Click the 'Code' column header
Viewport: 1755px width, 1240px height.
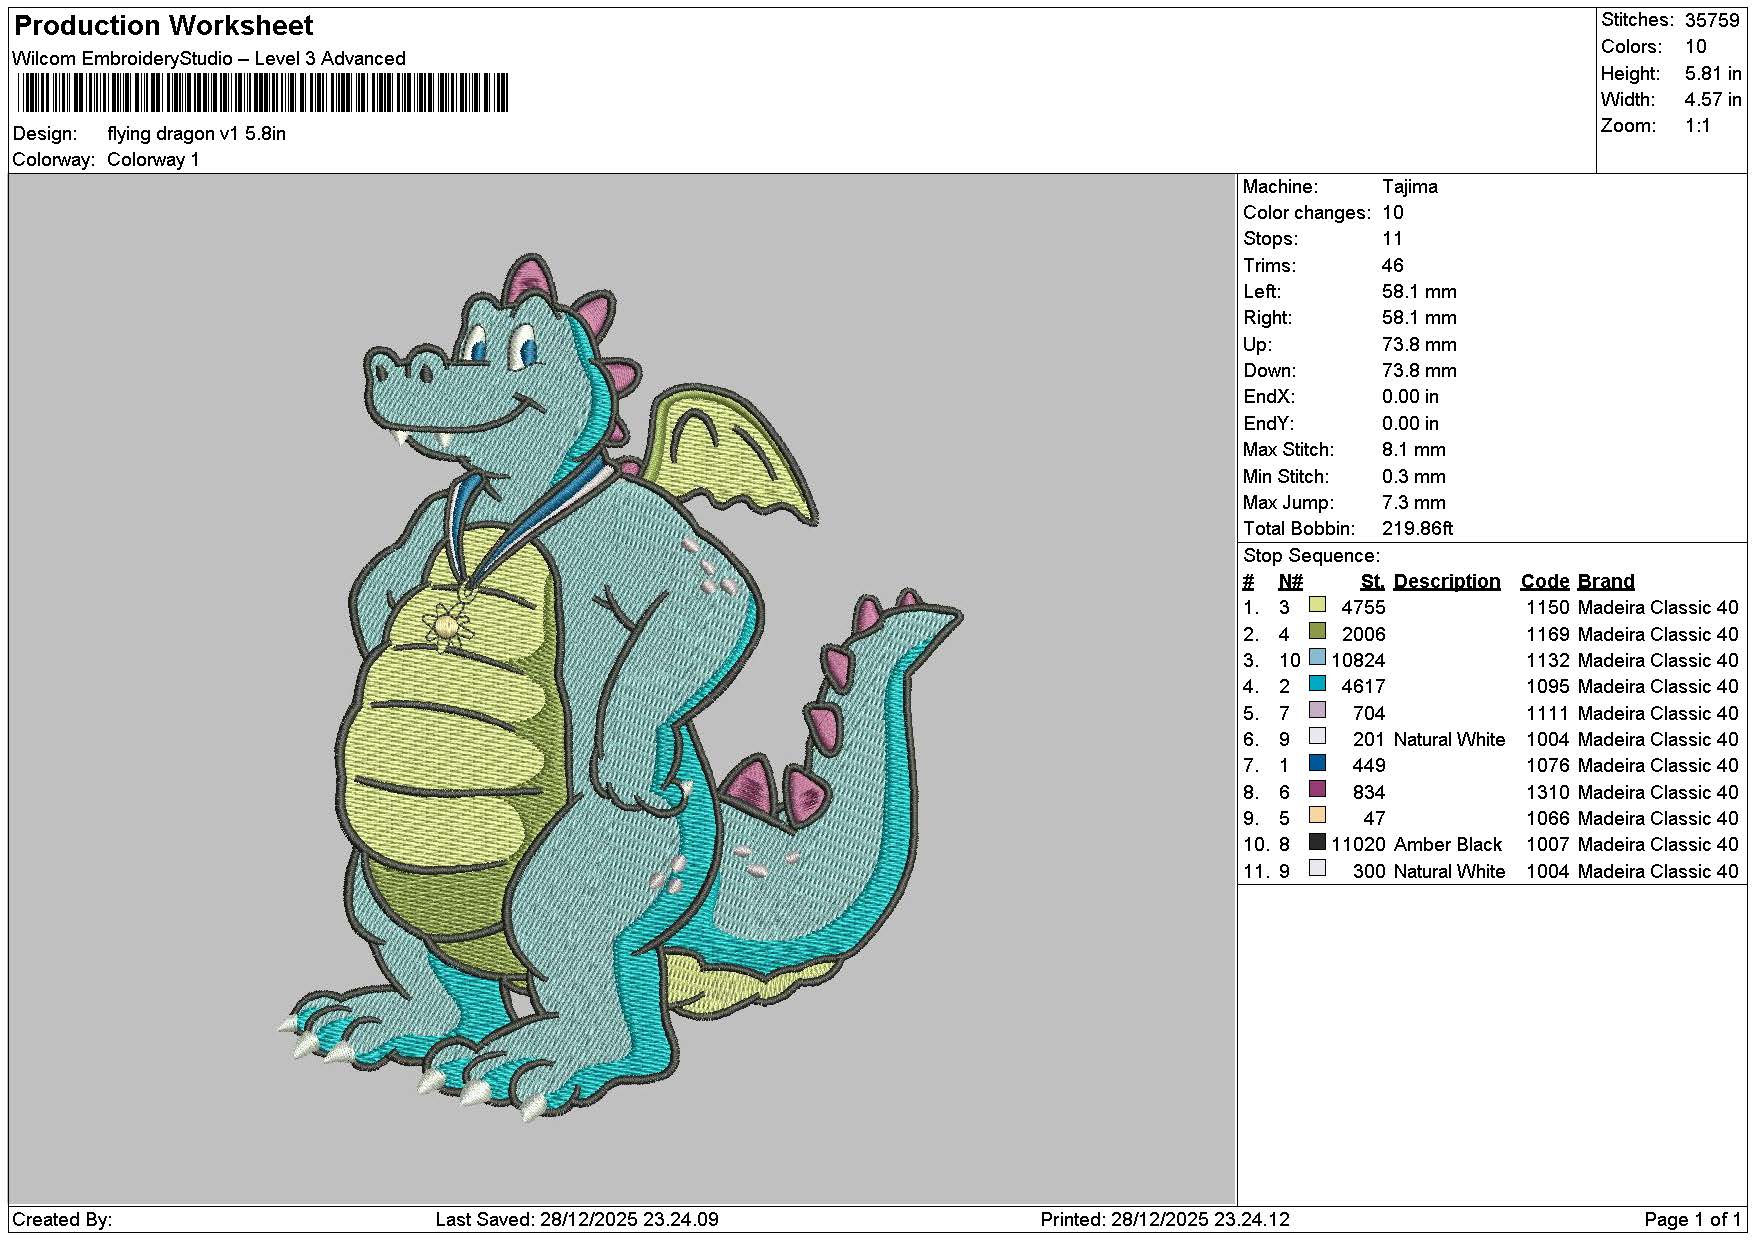click(x=1544, y=581)
